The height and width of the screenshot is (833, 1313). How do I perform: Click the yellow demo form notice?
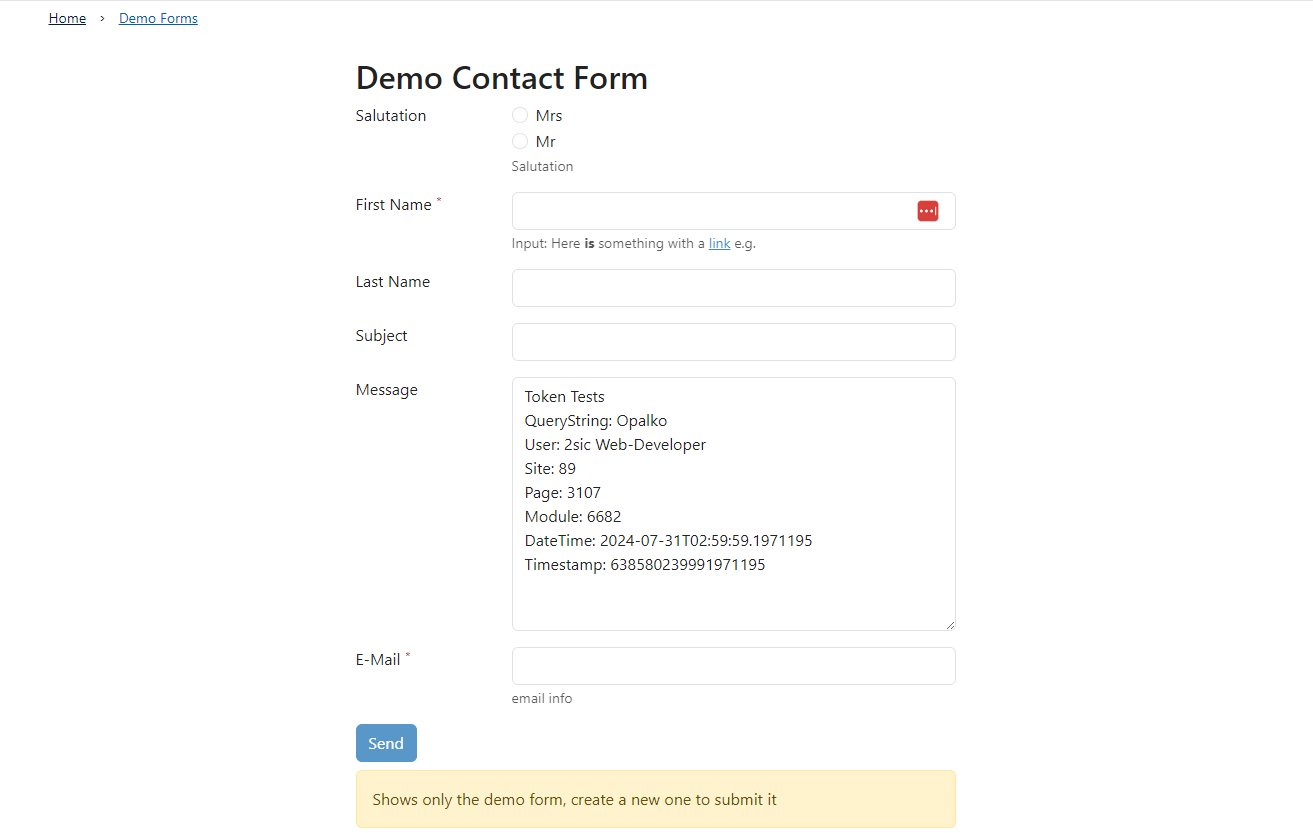pos(655,799)
